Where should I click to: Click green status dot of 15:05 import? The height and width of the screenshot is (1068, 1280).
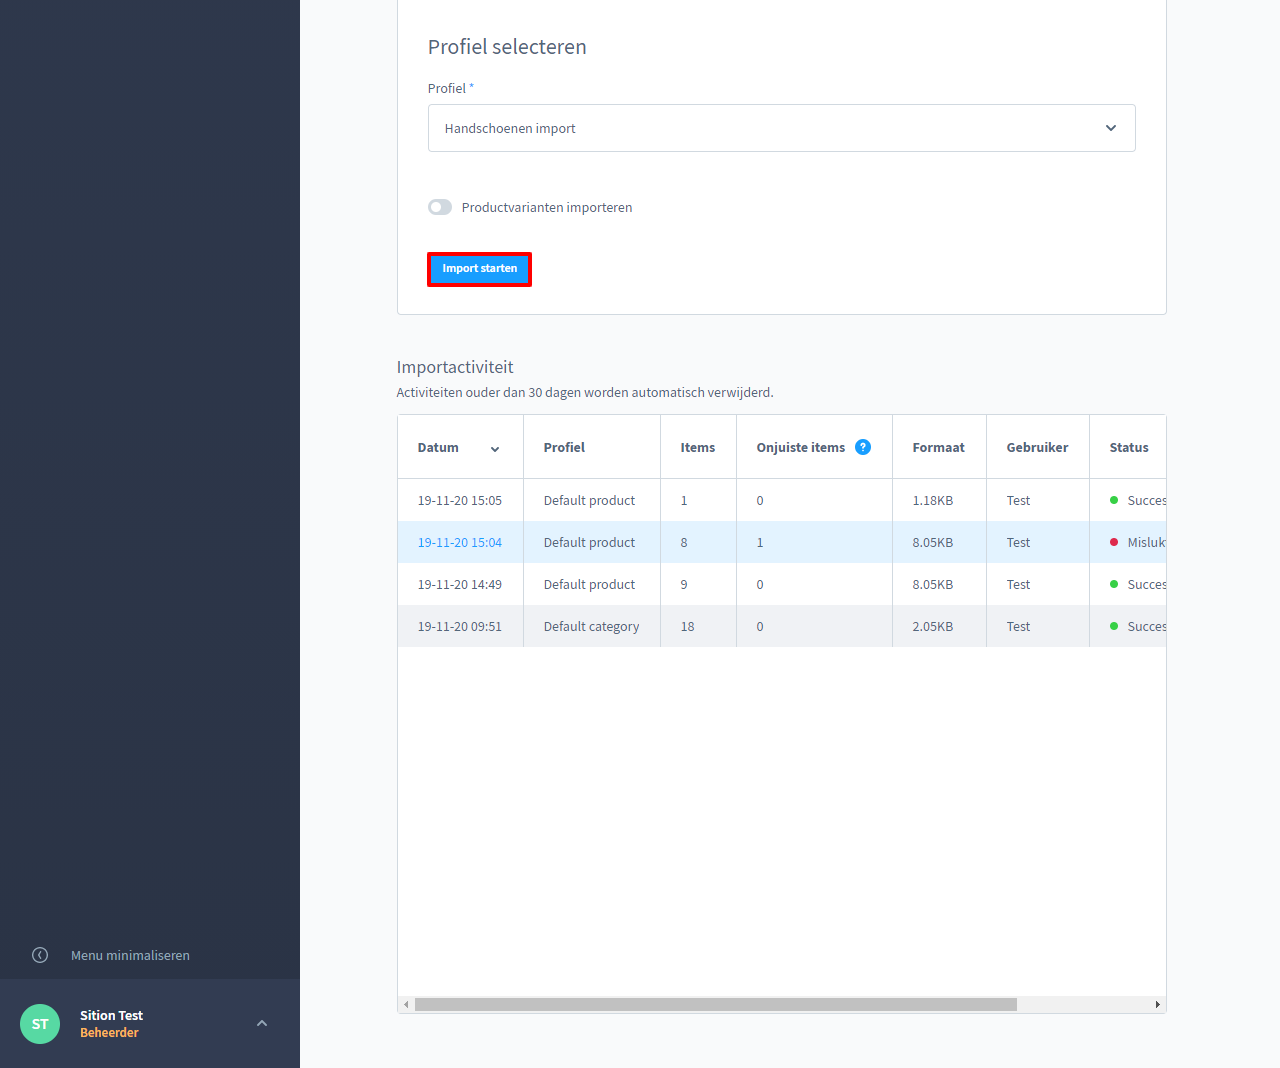pos(1114,500)
